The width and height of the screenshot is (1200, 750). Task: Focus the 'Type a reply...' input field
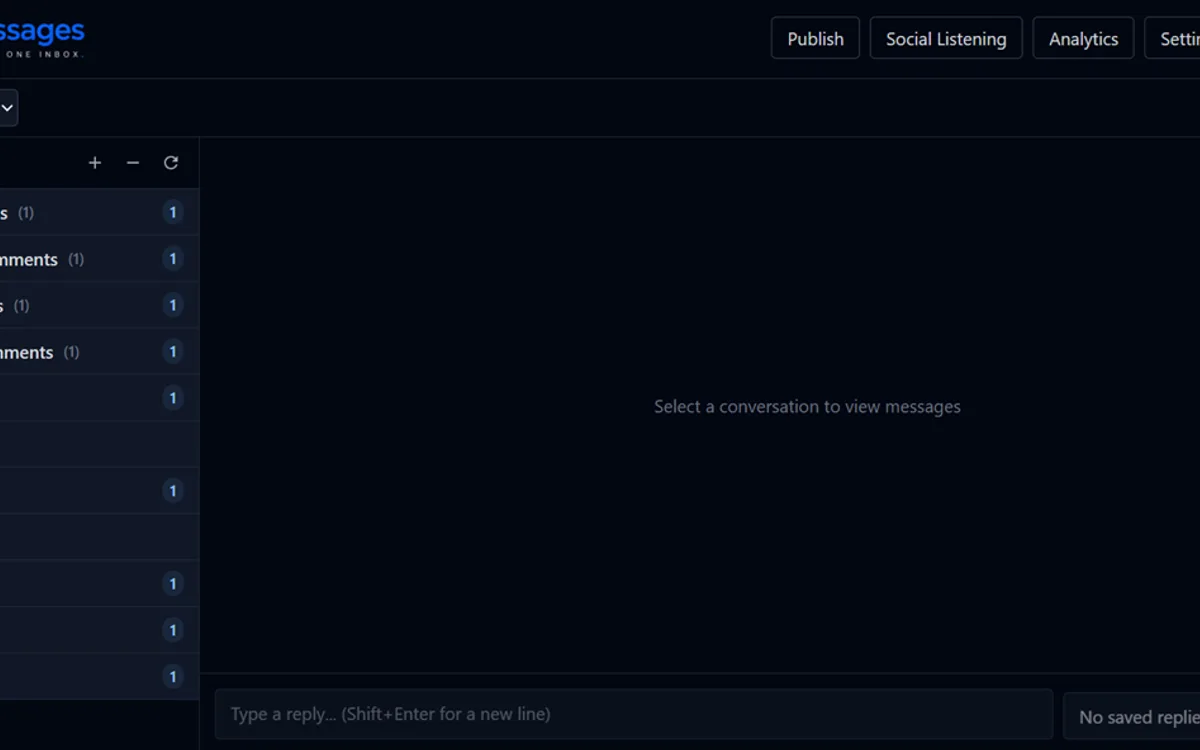(x=634, y=714)
